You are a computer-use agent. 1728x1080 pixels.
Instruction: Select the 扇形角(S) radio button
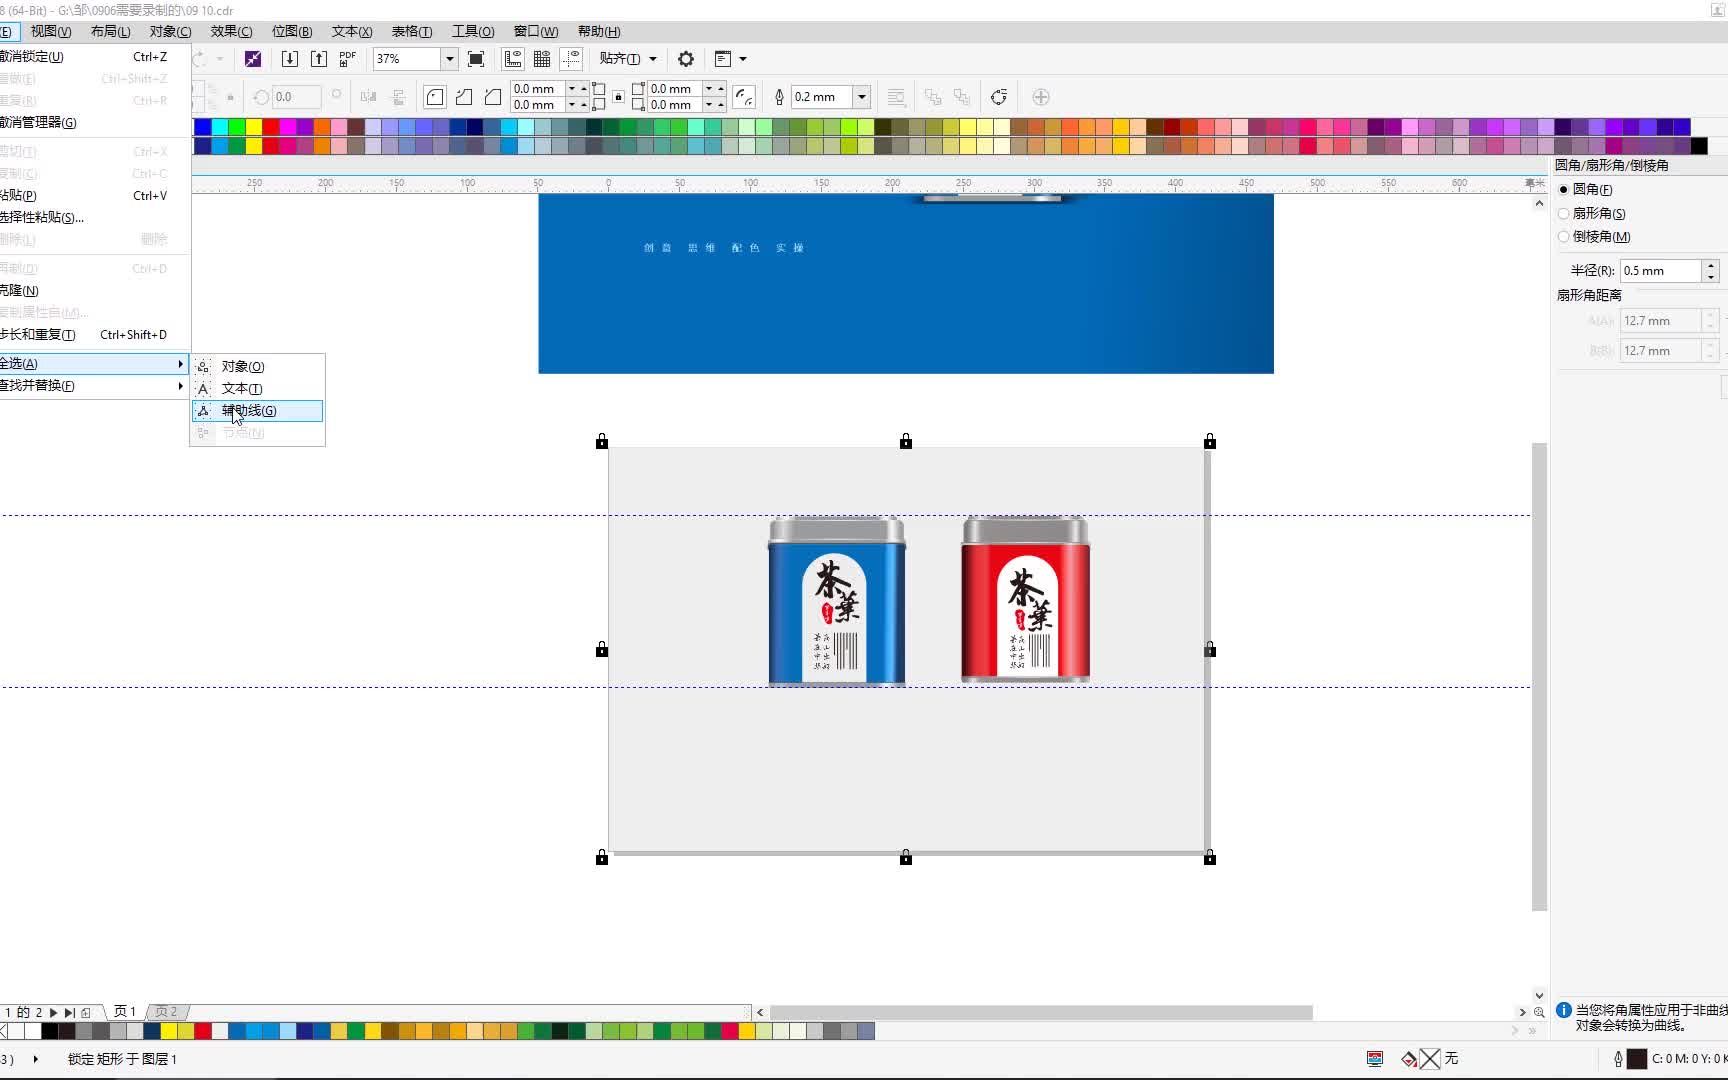(x=1564, y=213)
